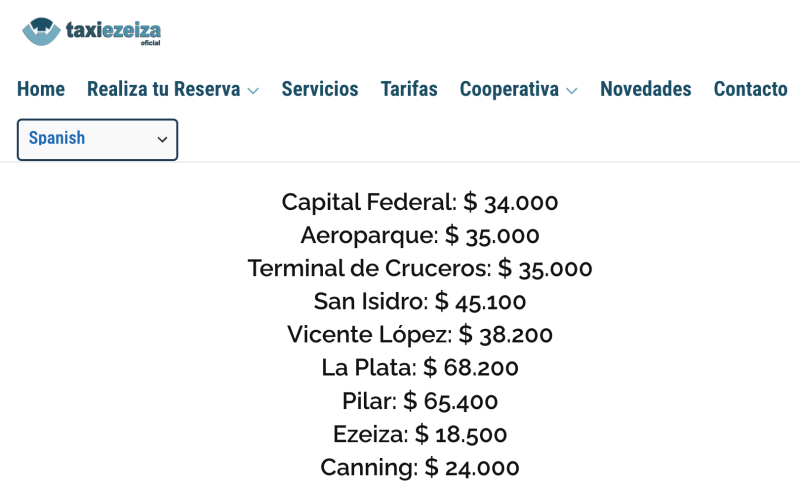
Task: Open the Cooperativa menu item
Action: tap(509, 89)
